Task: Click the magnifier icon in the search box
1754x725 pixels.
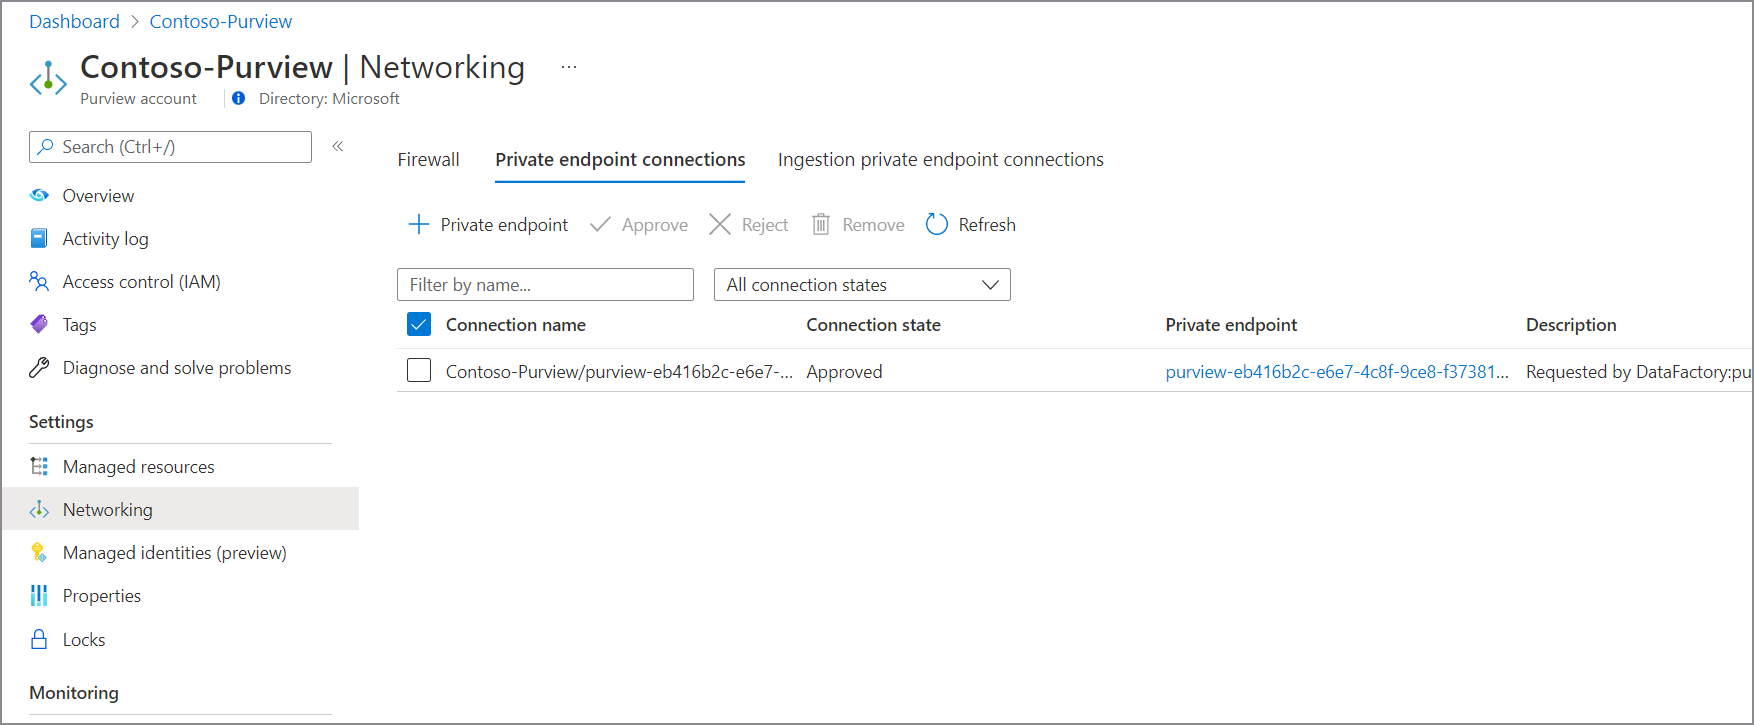Action: coord(45,146)
